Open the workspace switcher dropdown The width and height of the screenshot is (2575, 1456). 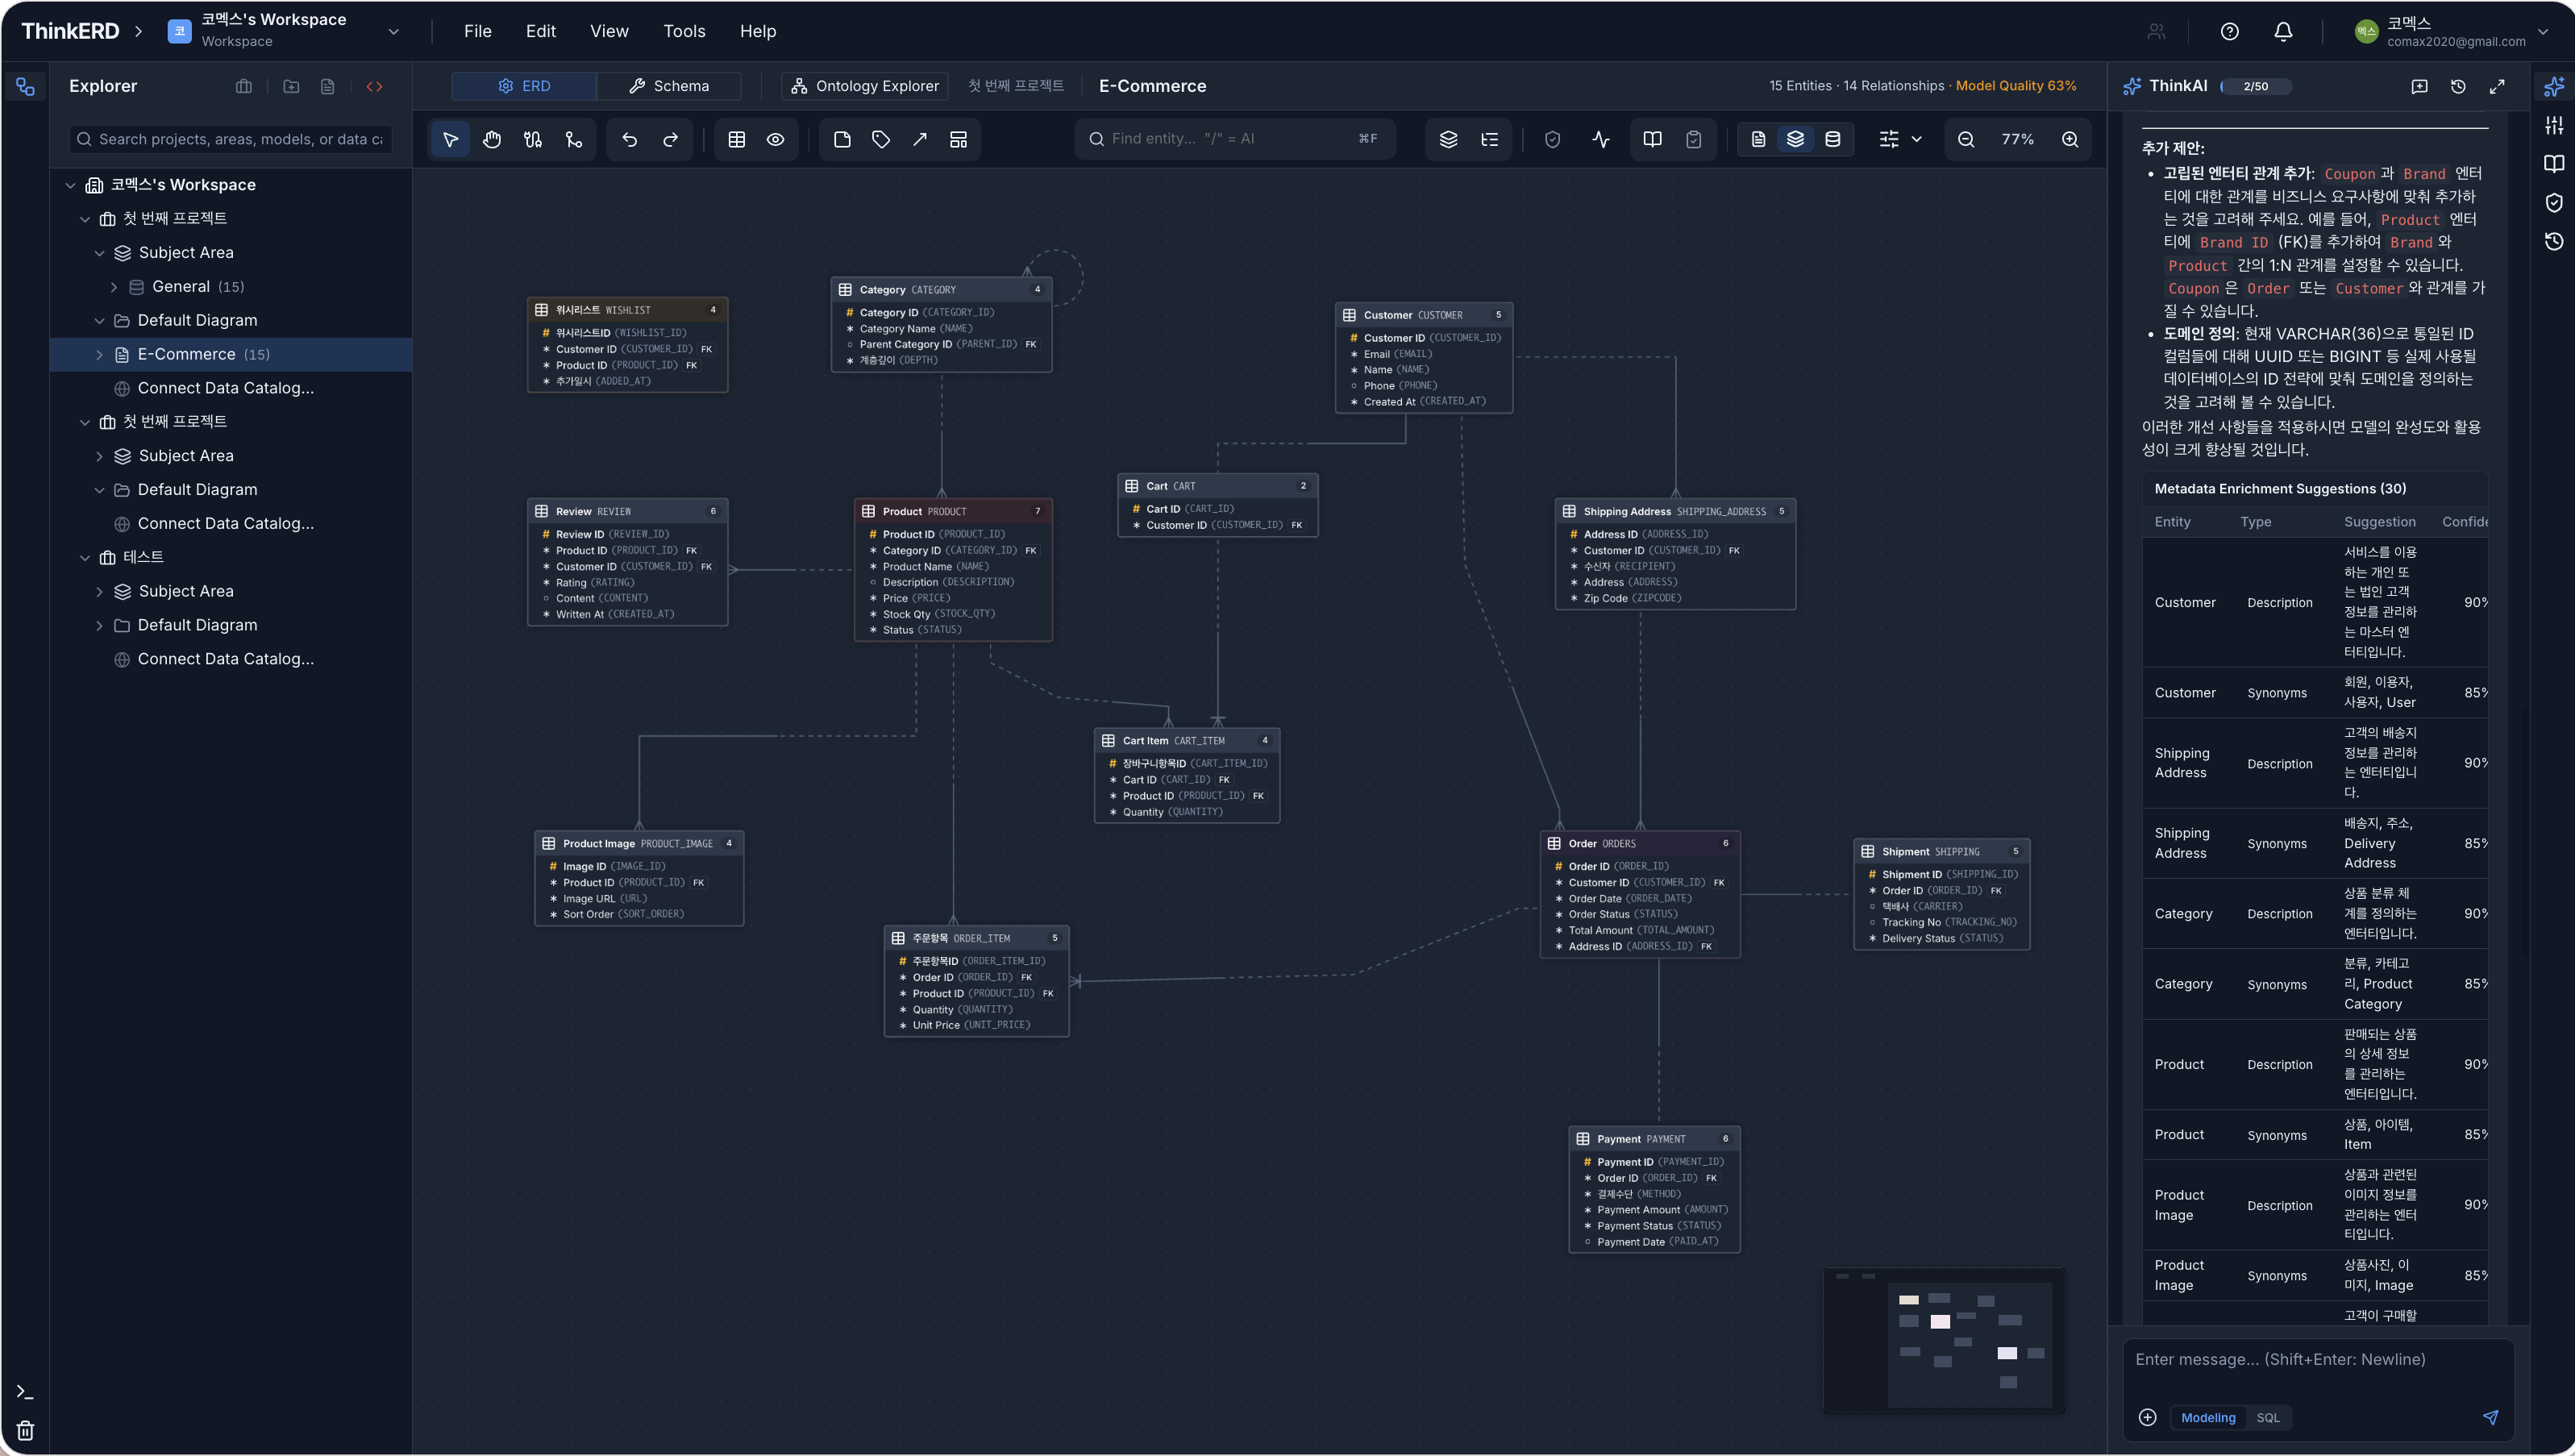(394, 31)
